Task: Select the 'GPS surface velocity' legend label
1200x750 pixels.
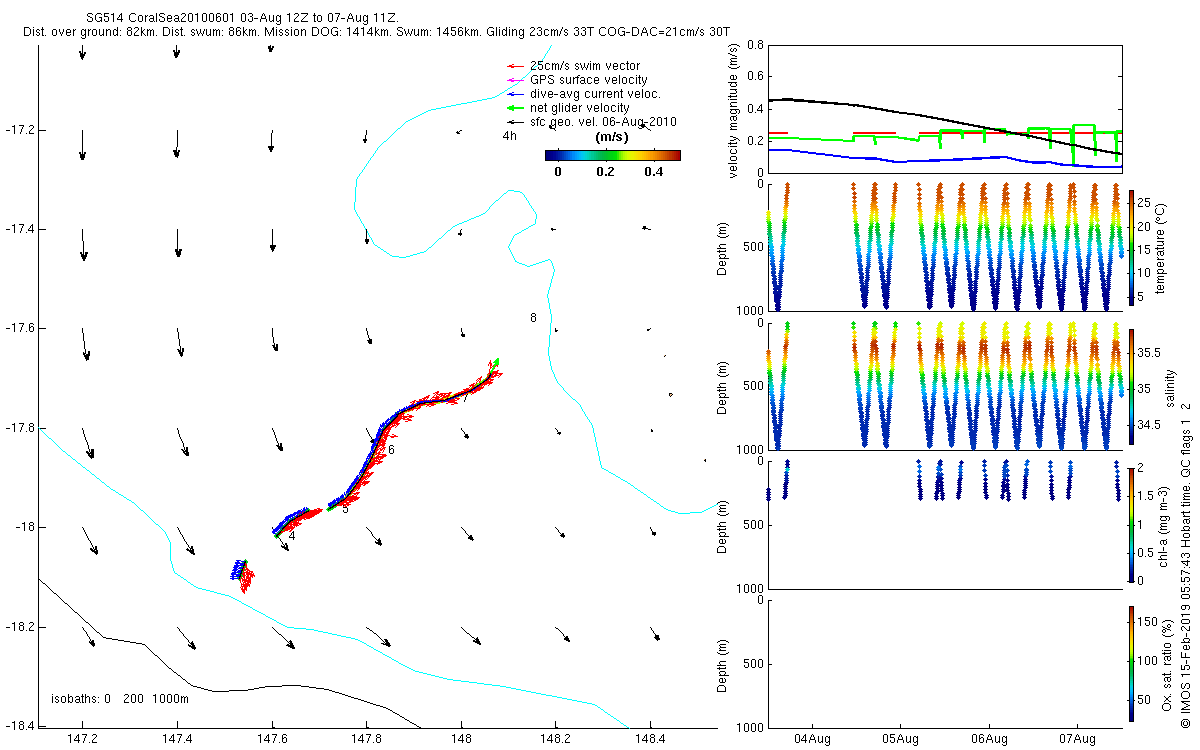Action: coord(588,80)
